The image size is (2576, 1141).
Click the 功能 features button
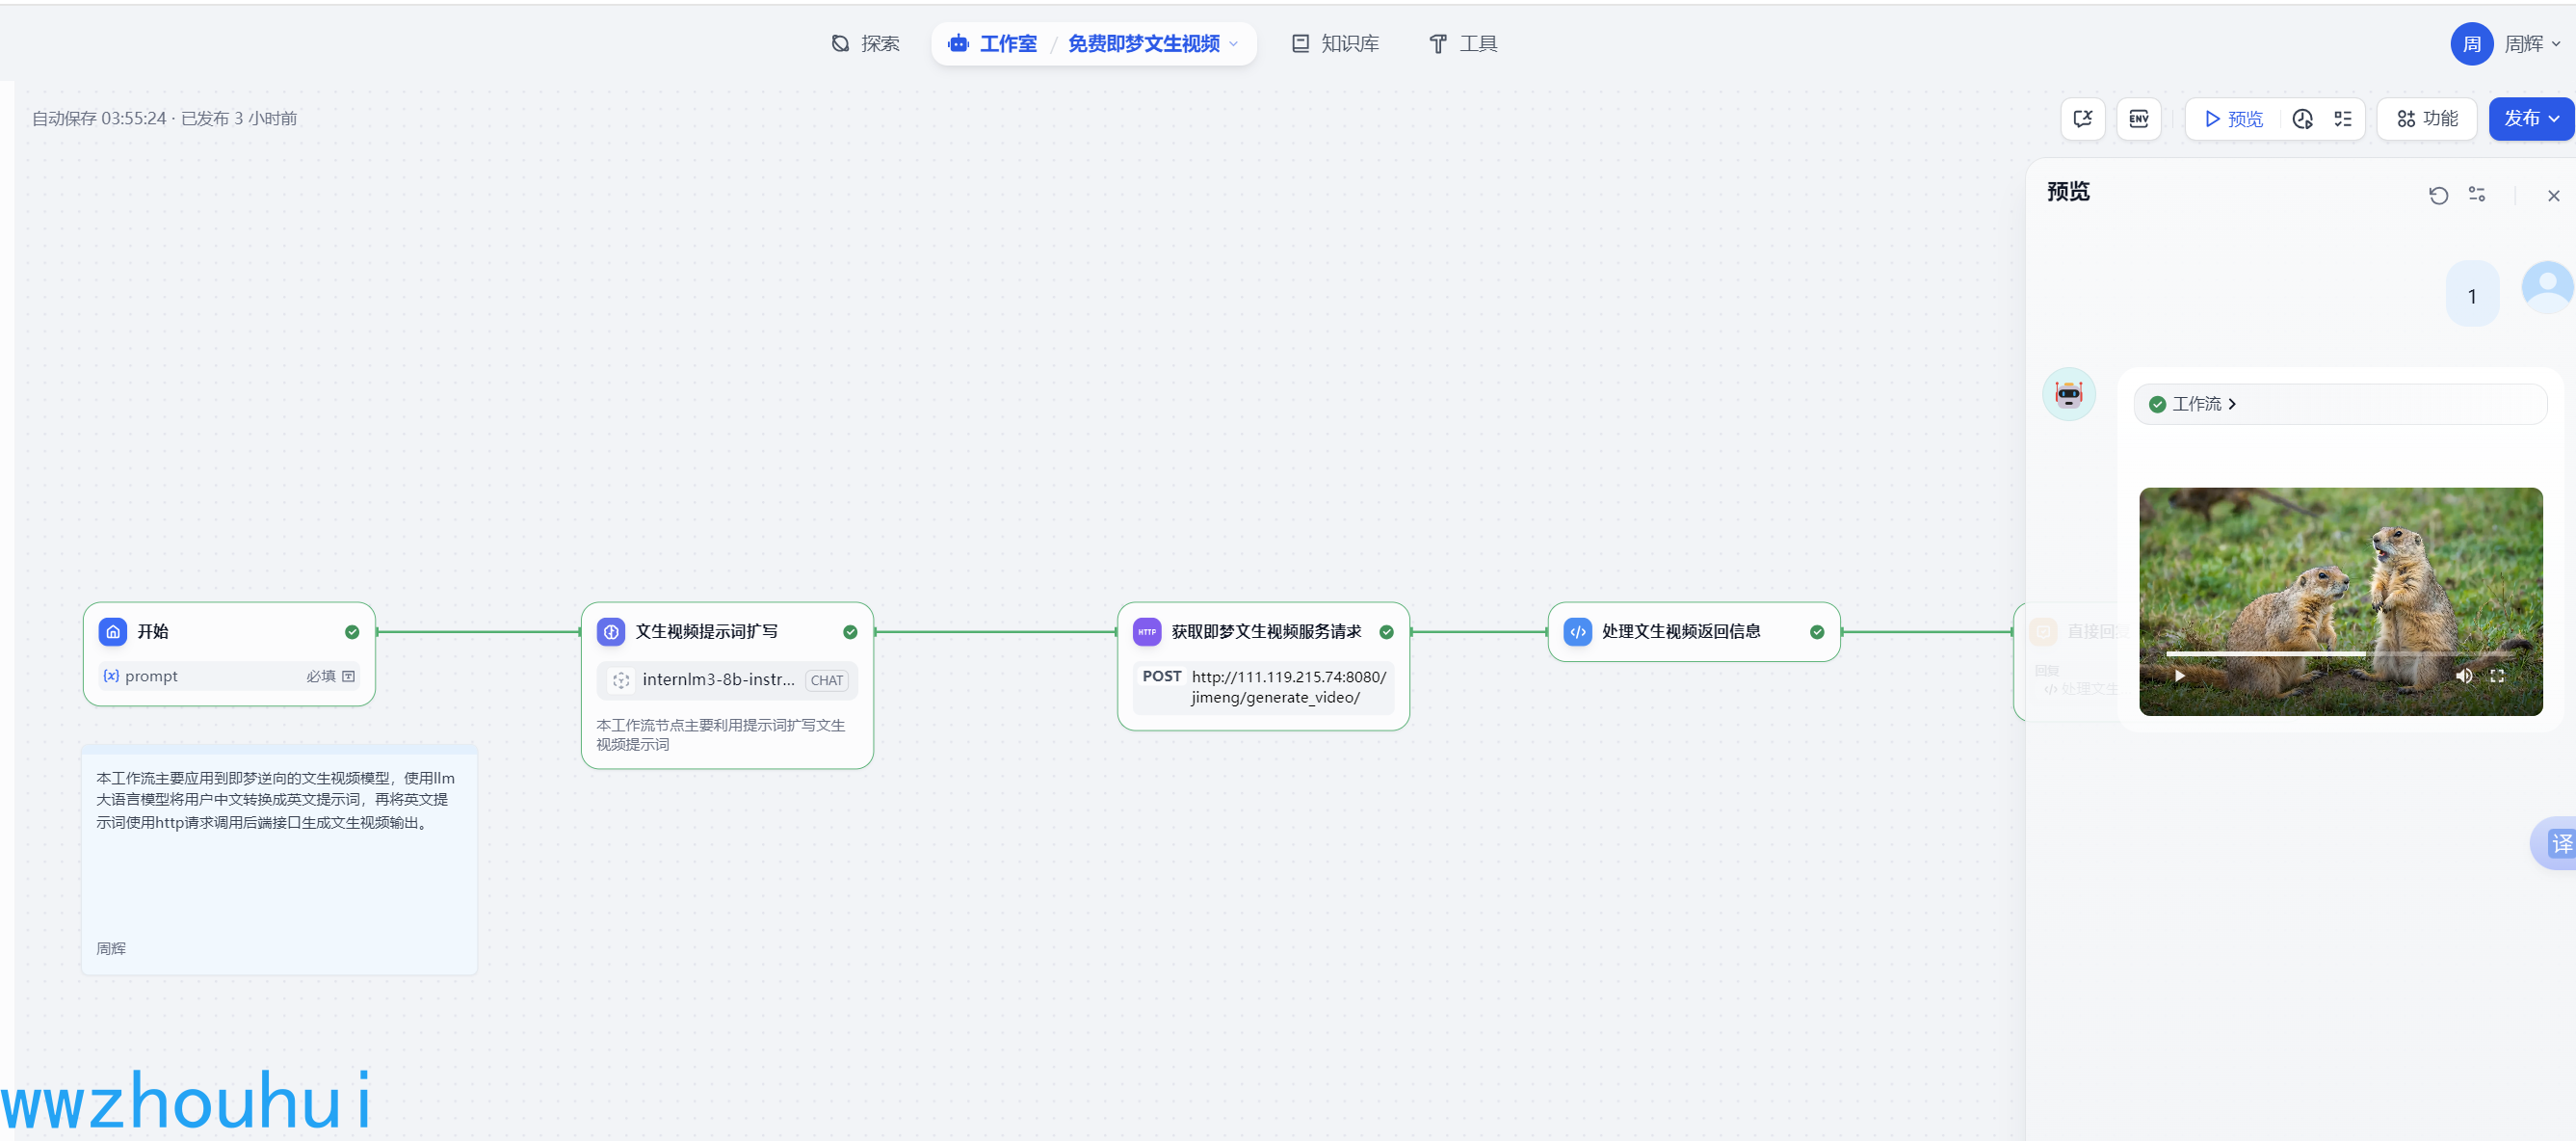coord(2427,119)
